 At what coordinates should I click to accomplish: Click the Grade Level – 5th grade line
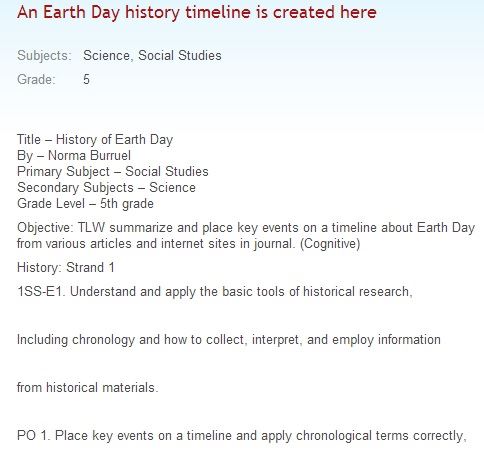pyautogui.click(x=85, y=203)
